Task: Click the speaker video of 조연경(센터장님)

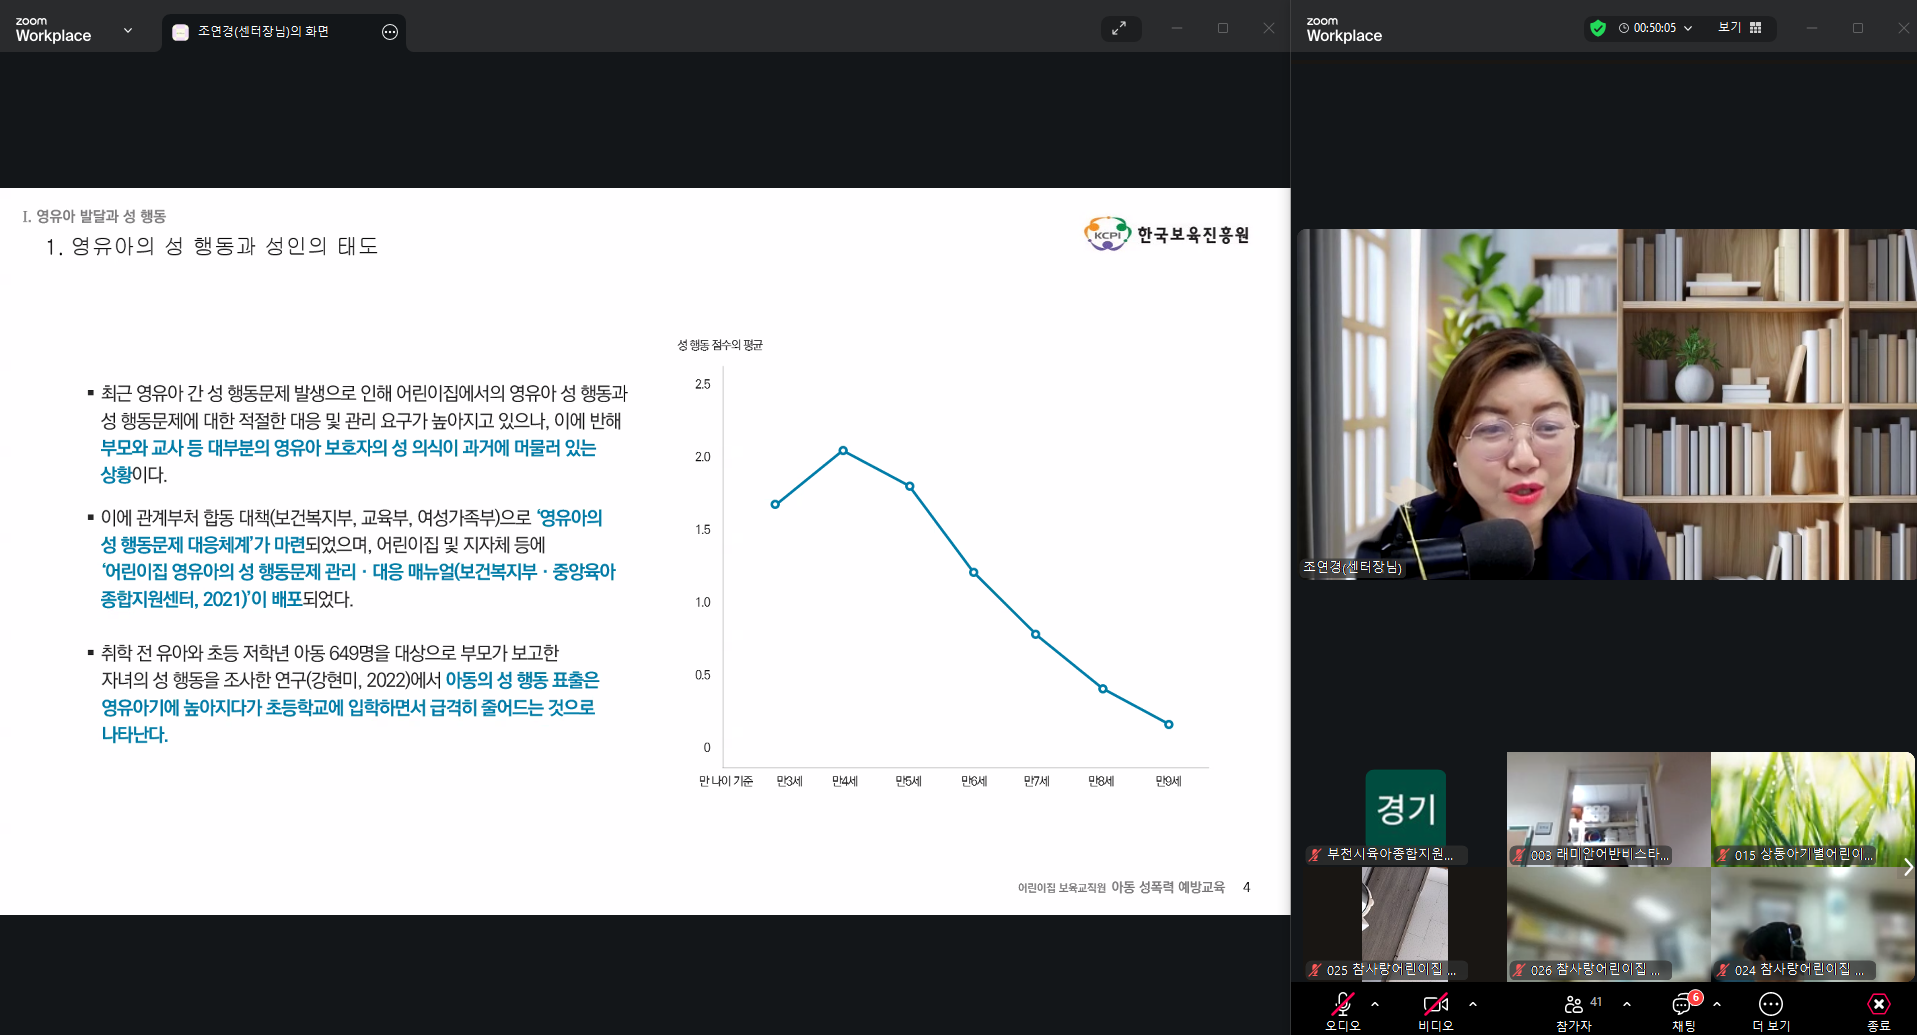Action: point(1606,404)
